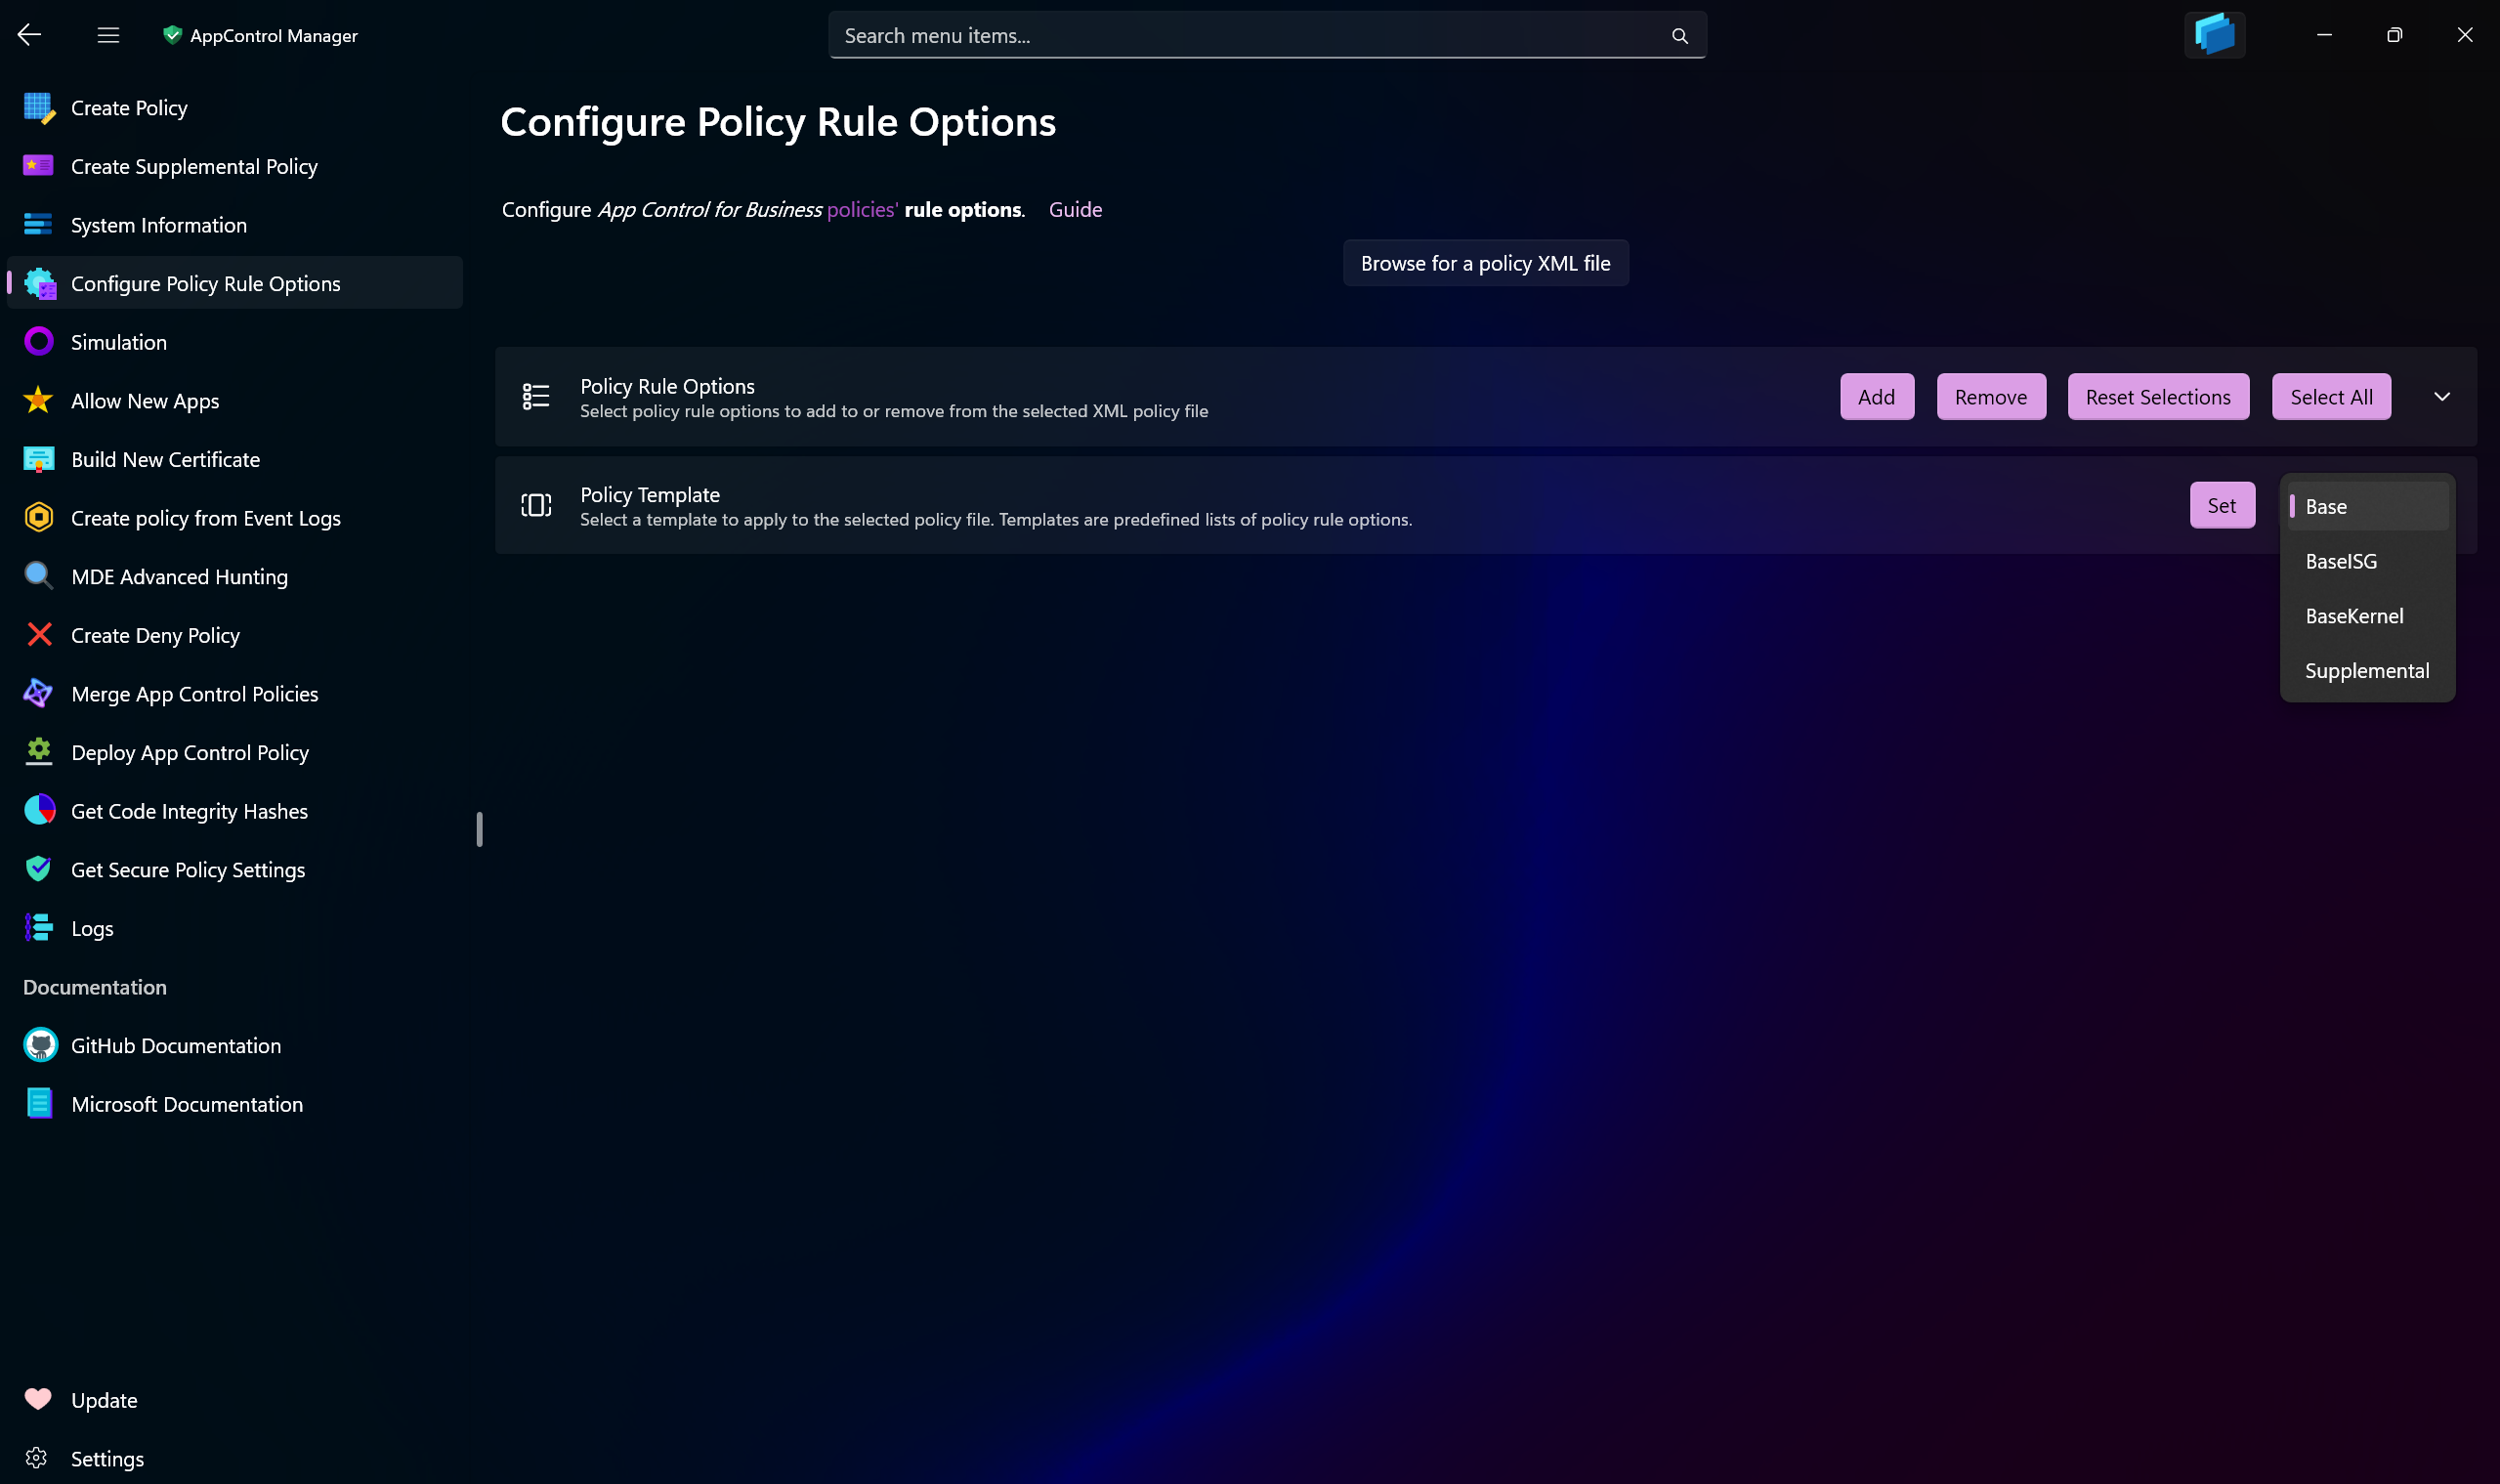Go to System Information page

tap(235, 225)
